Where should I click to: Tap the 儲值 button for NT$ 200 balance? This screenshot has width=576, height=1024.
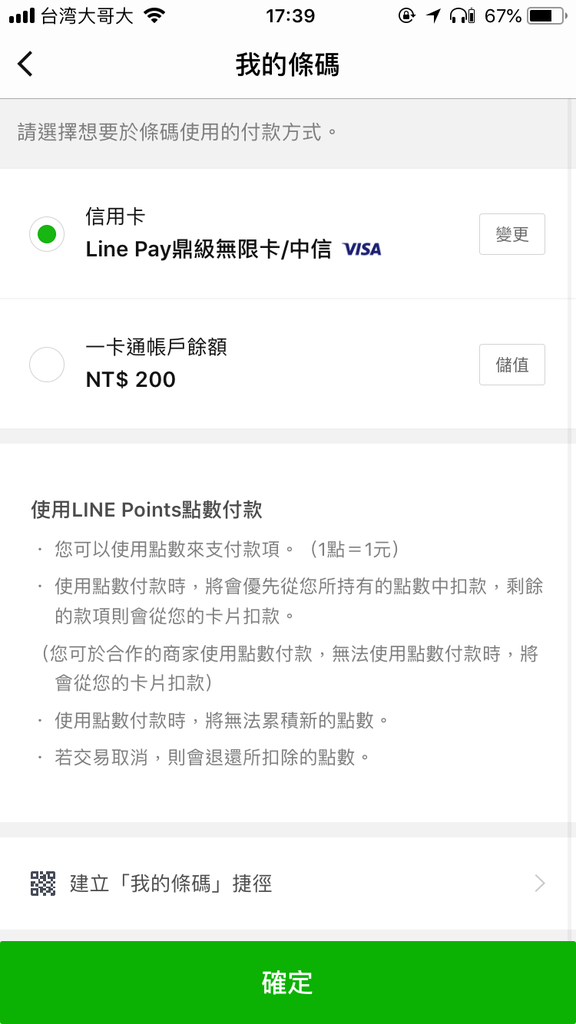pyautogui.click(x=512, y=364)
